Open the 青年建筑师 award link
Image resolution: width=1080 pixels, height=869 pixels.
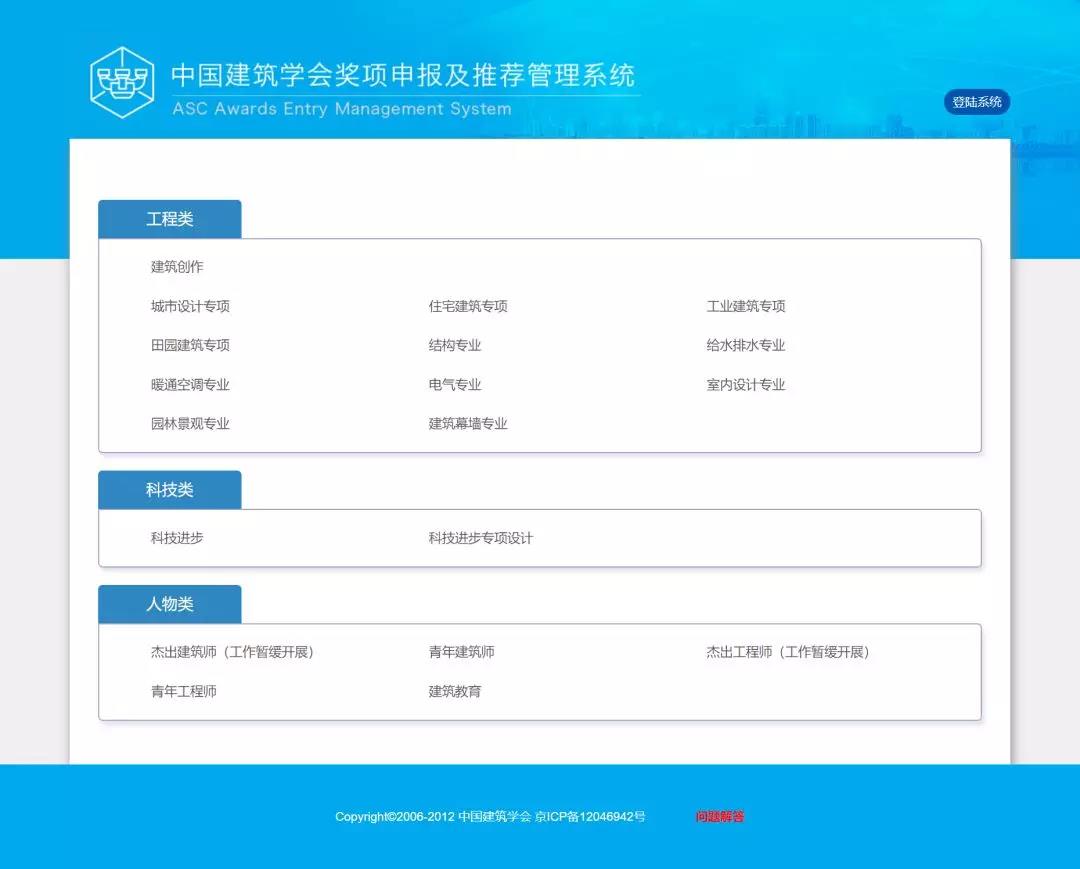[x=462, y=652]
